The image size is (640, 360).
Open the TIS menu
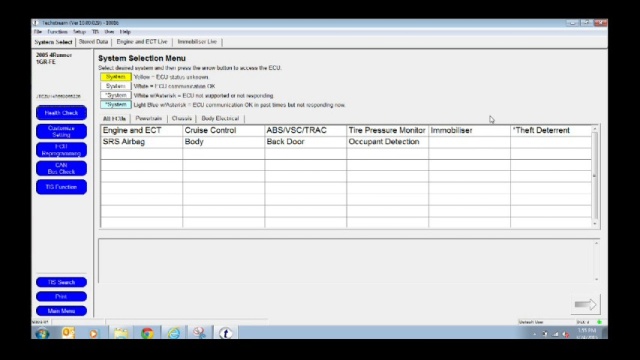coord(95,32)
